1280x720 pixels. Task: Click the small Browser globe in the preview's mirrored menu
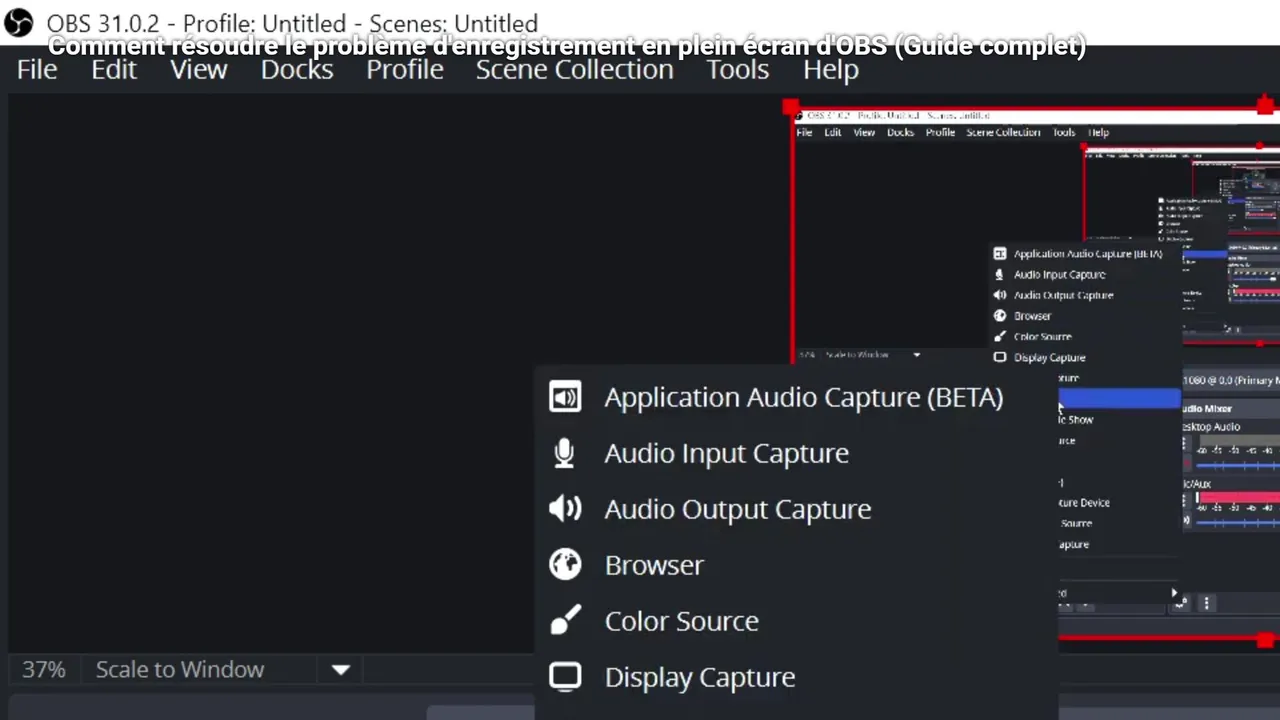999,316
